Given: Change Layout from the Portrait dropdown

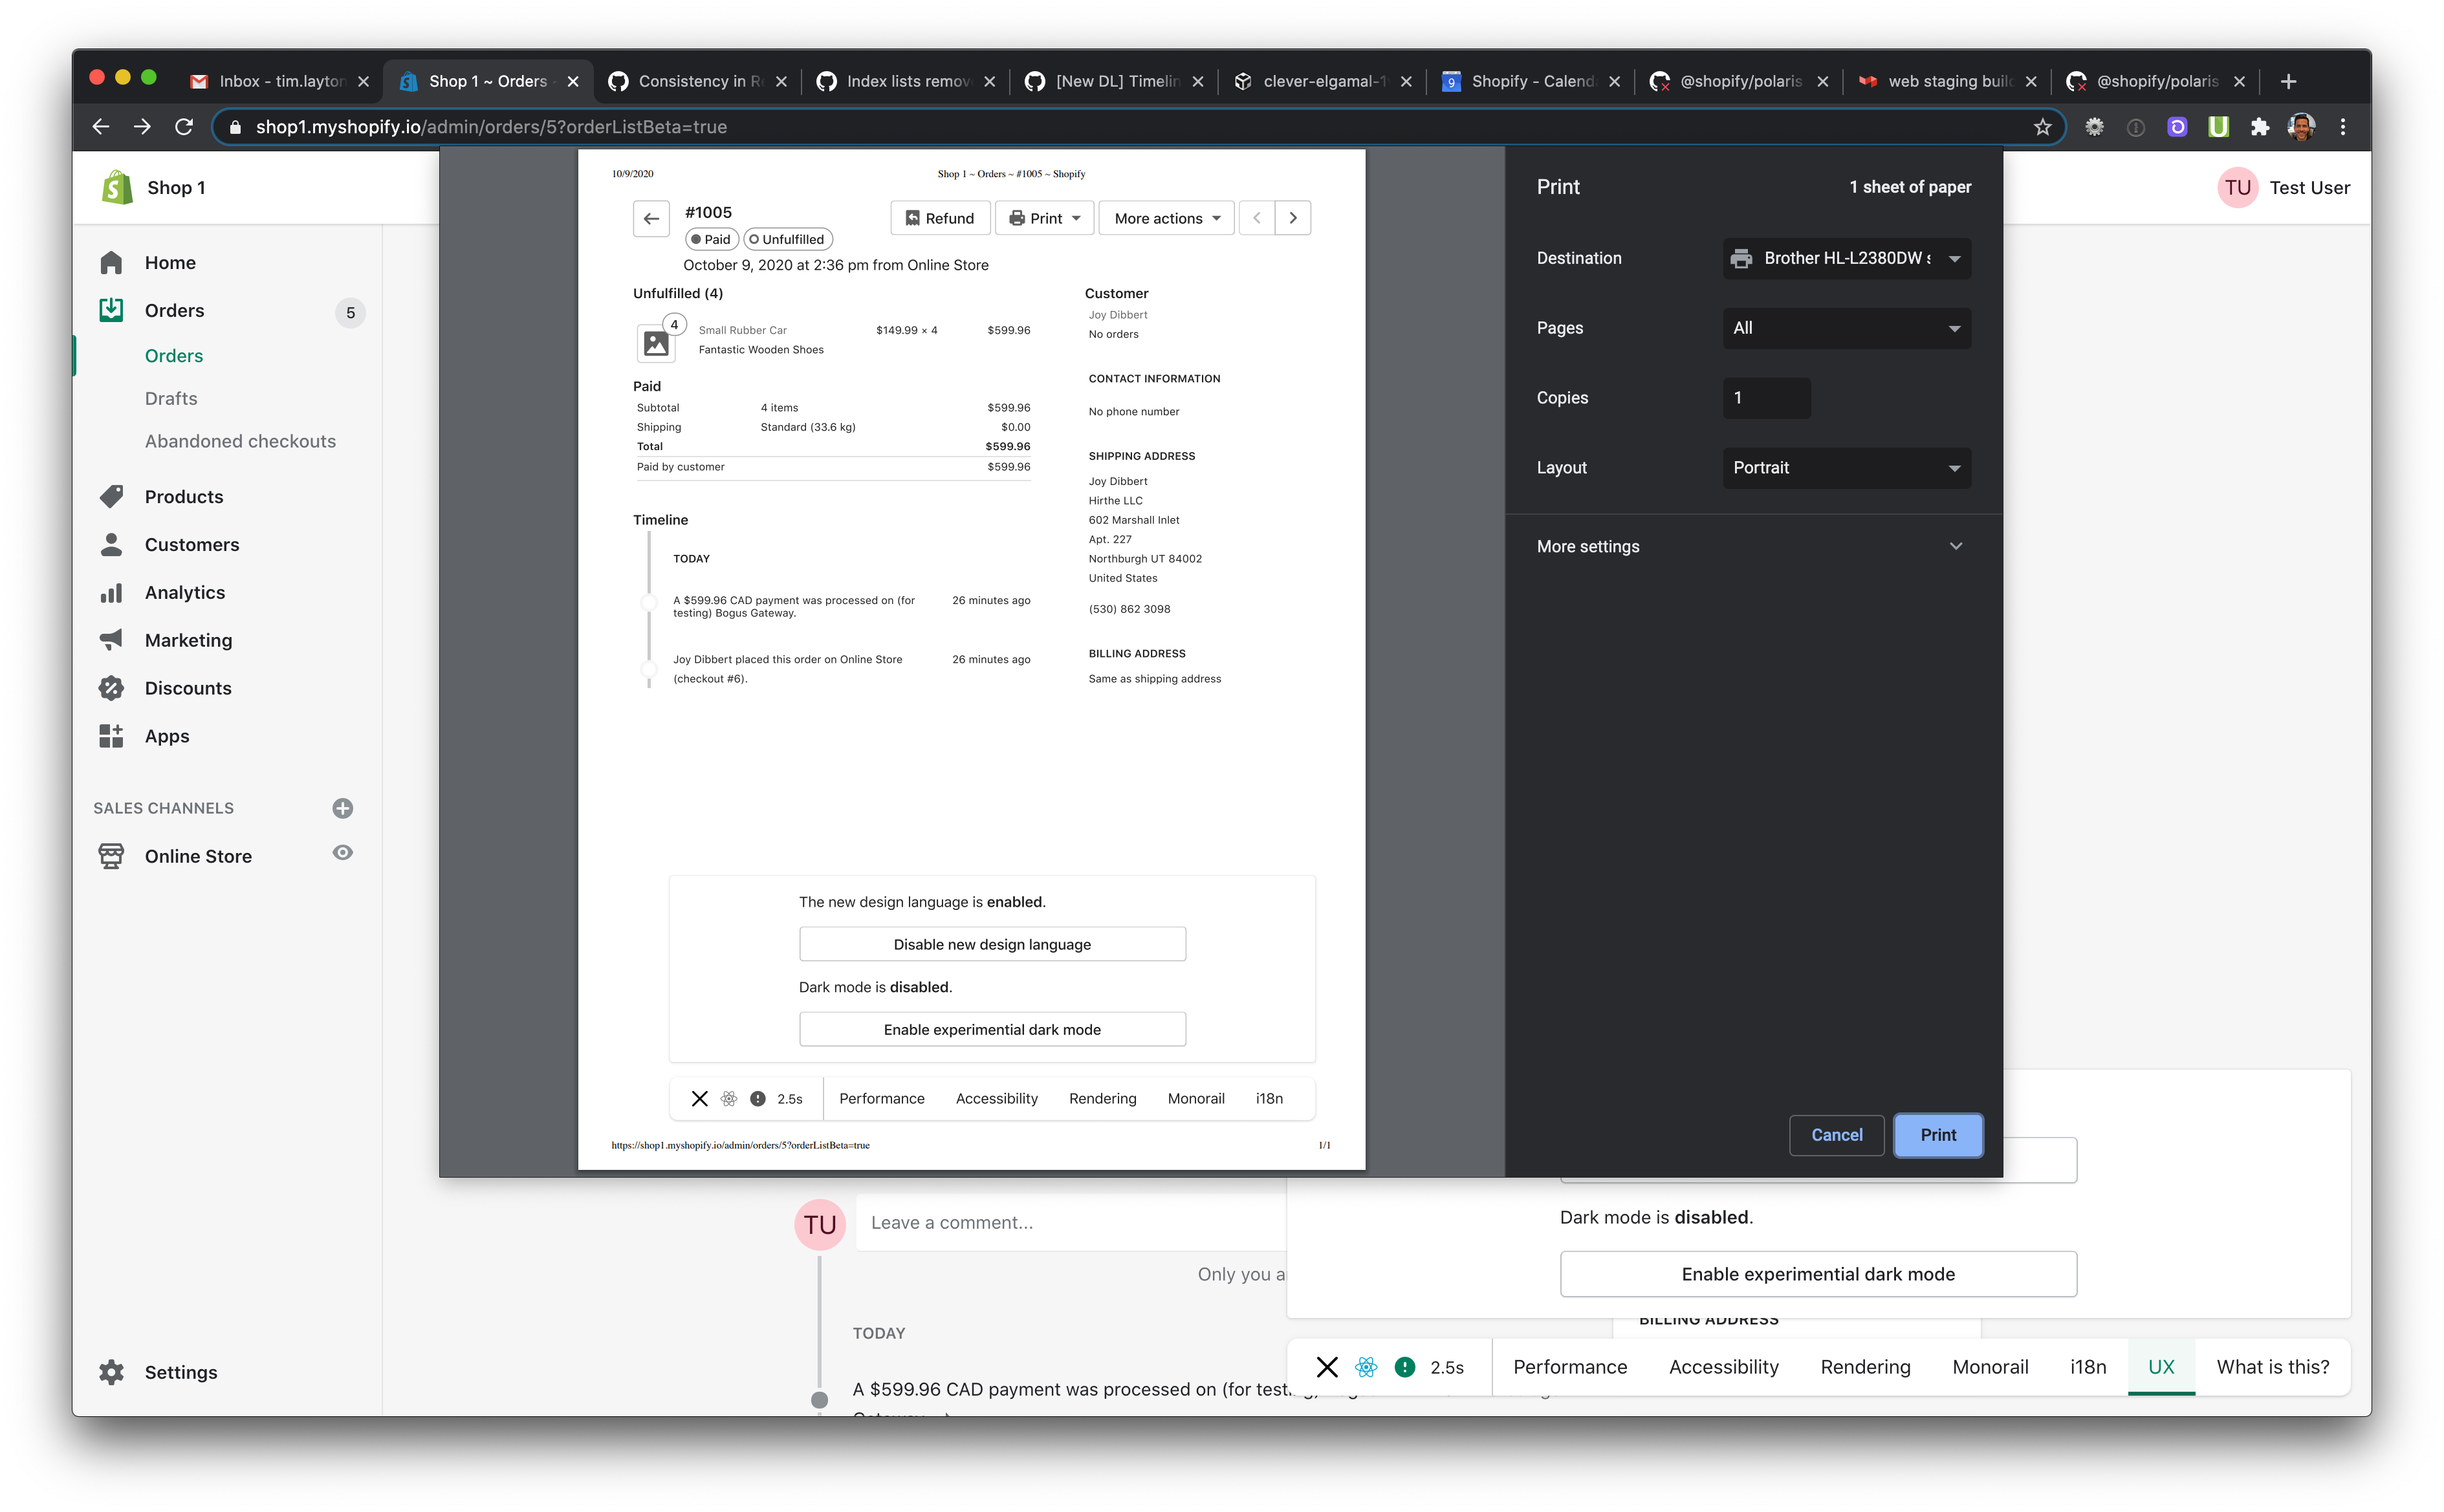Looking at the screenshot, I should click(1845, 467).
